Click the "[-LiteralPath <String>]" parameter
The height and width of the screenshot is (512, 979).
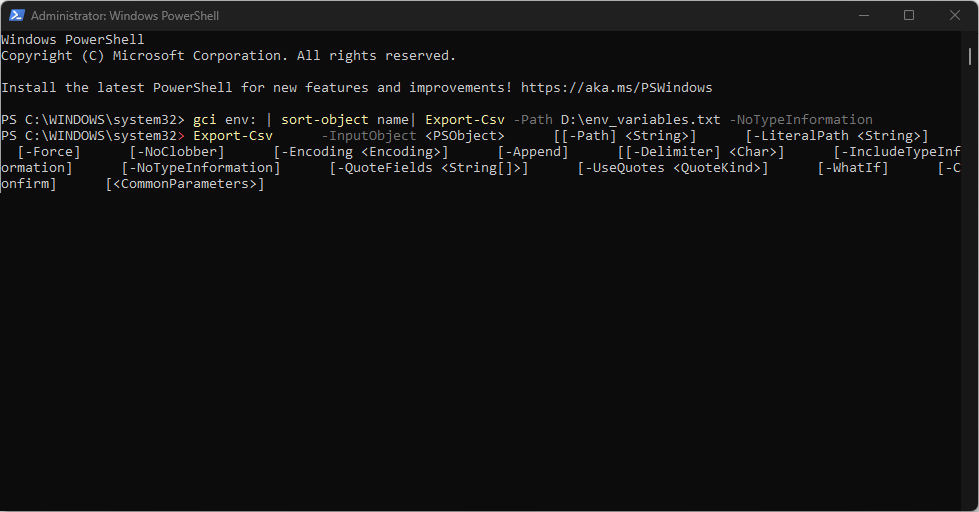(837, 136)
